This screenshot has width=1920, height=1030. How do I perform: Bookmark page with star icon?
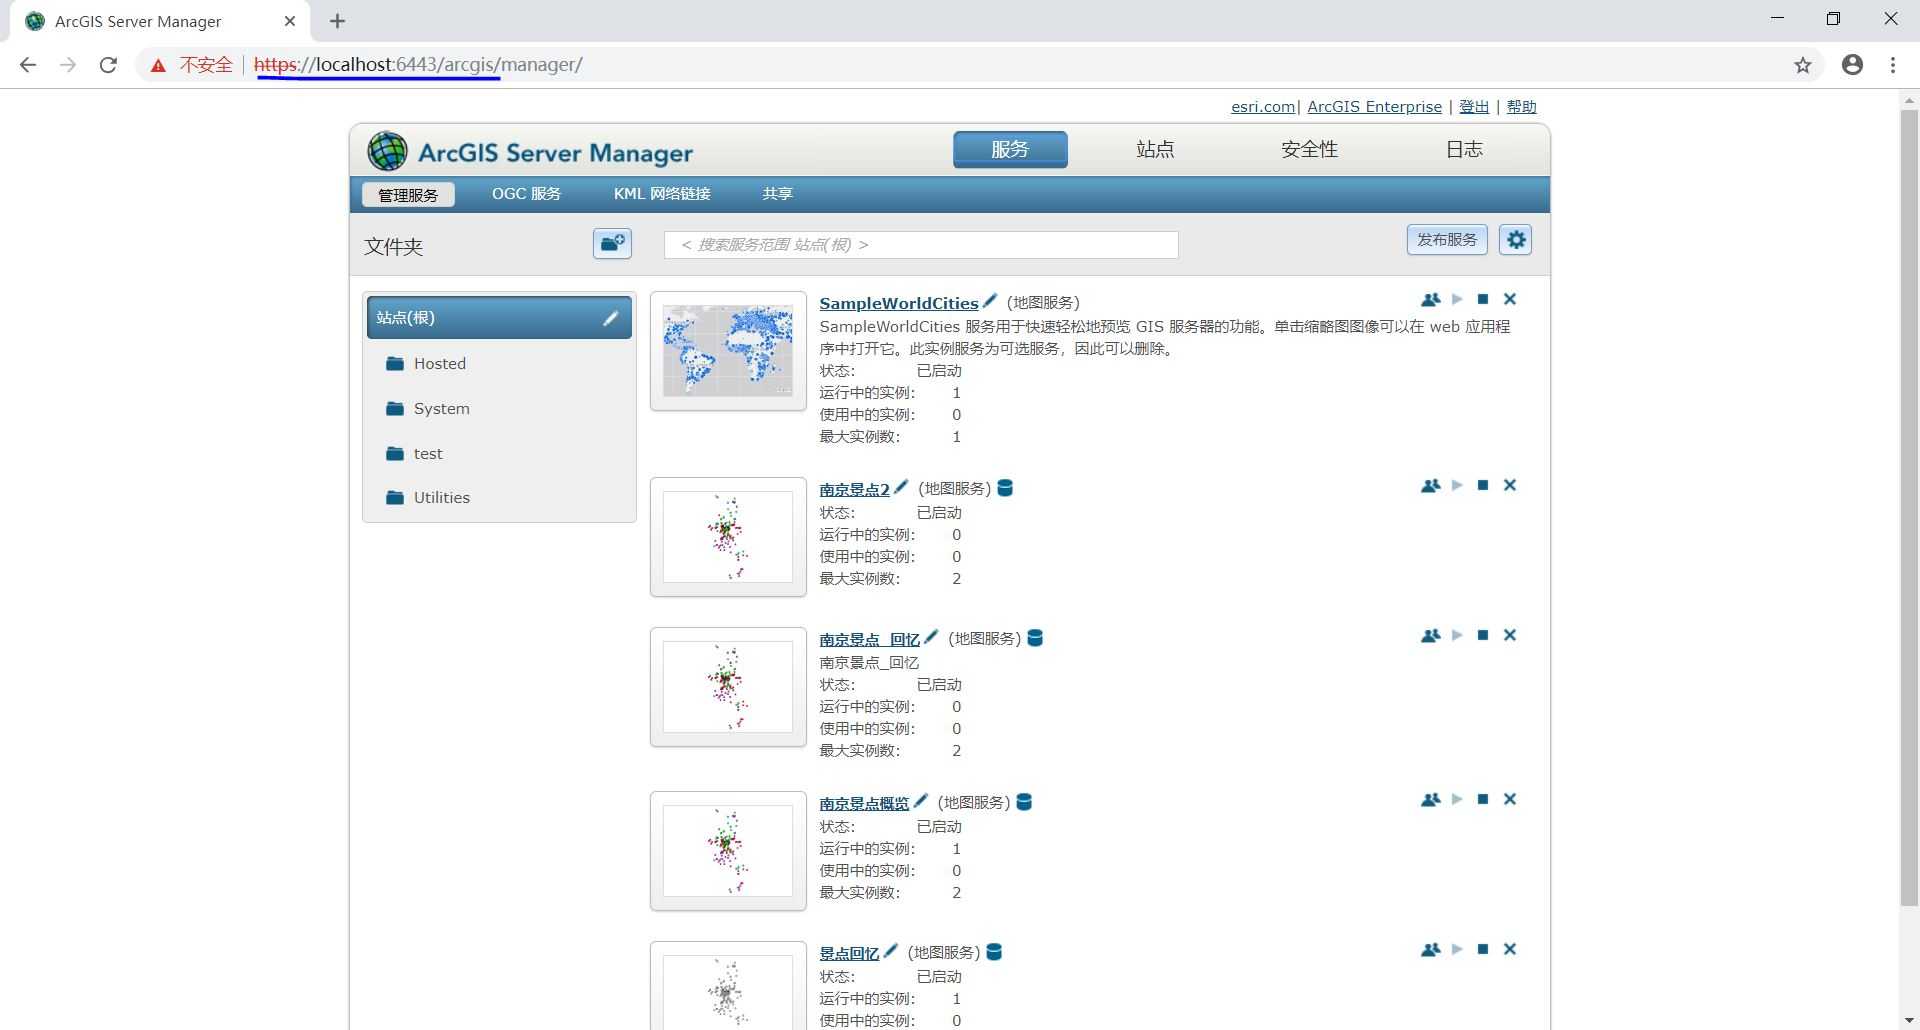(x=1802, y=65)
